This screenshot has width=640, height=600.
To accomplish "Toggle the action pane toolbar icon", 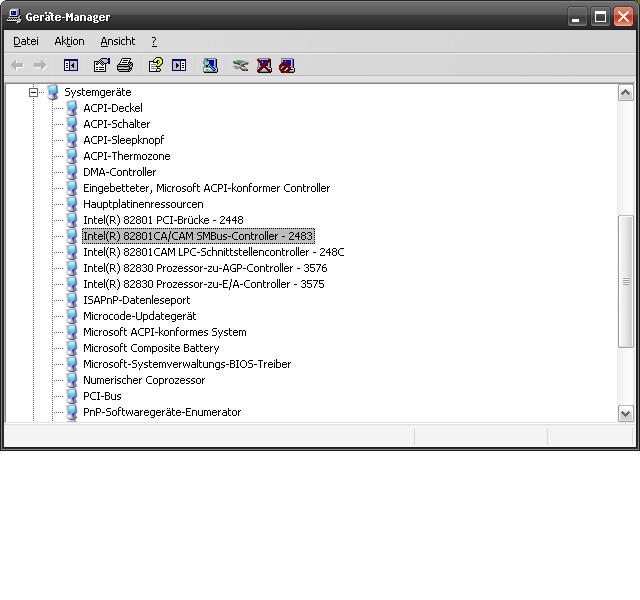I will 179,65.
